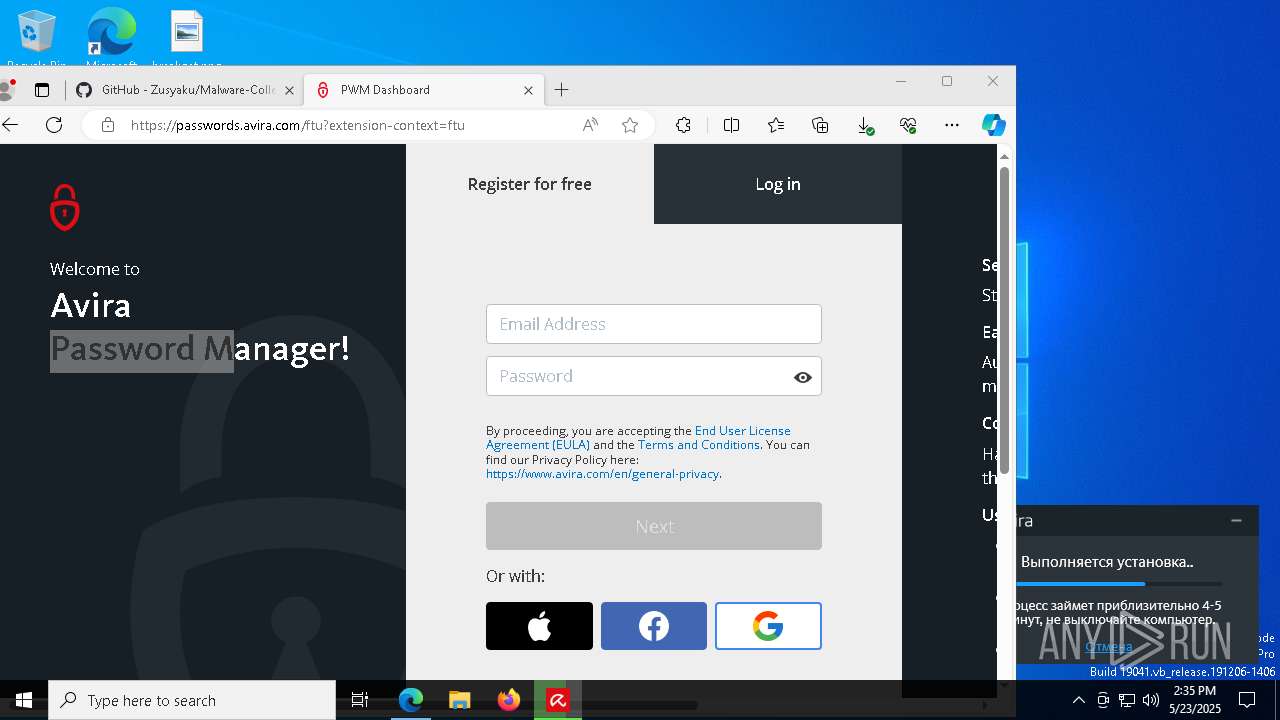Click the browser address bar URL
Image resolution: width=1280 pixels, height=720 pixels.
298,125
